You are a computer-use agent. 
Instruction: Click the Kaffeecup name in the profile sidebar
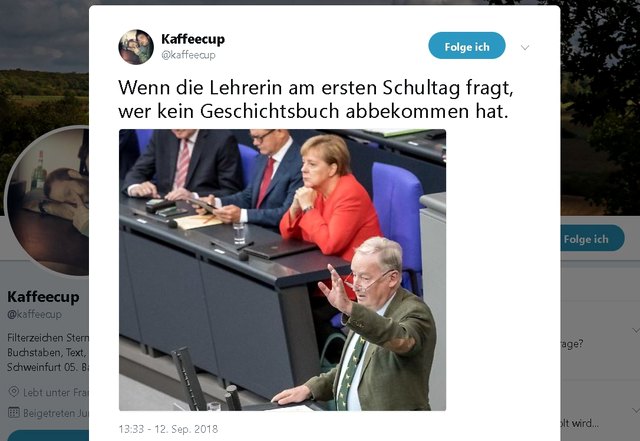click(x=43, y=297)
